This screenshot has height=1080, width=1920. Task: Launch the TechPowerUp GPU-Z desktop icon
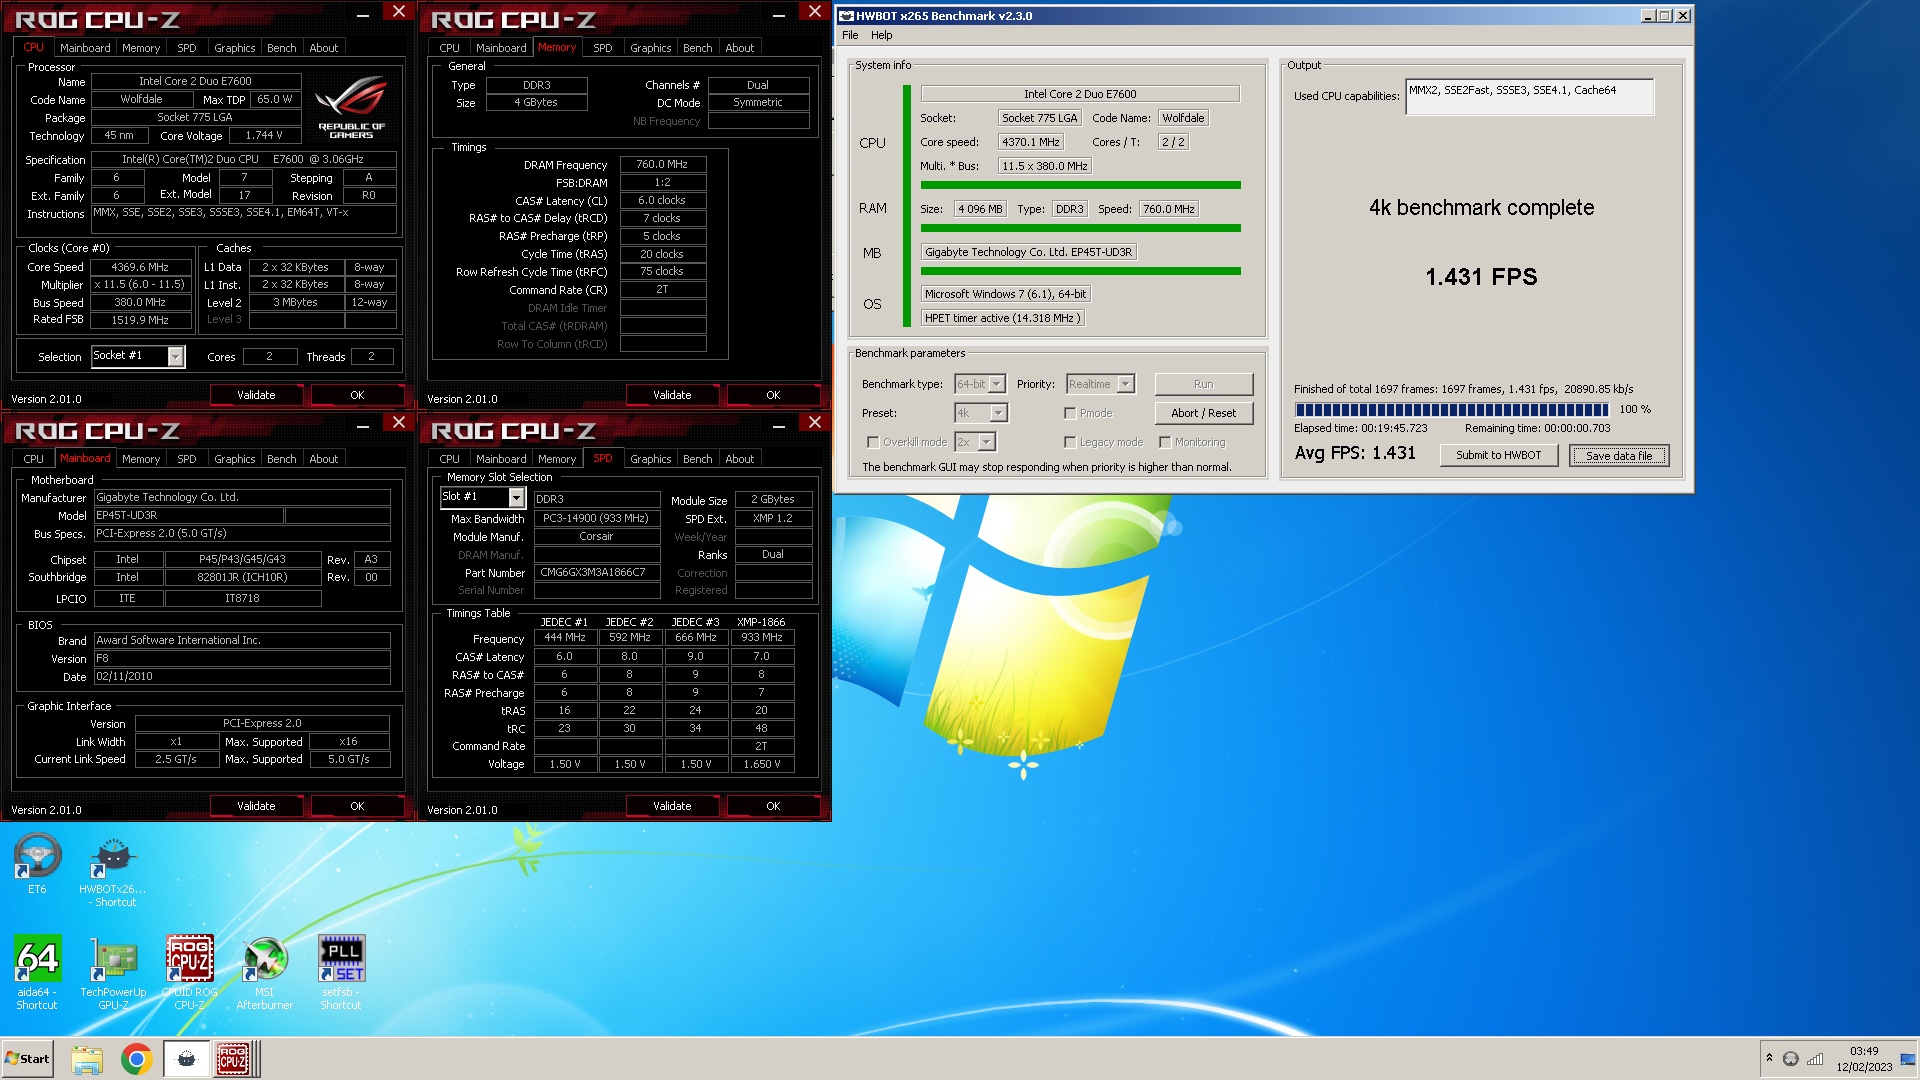pos(113,972)
